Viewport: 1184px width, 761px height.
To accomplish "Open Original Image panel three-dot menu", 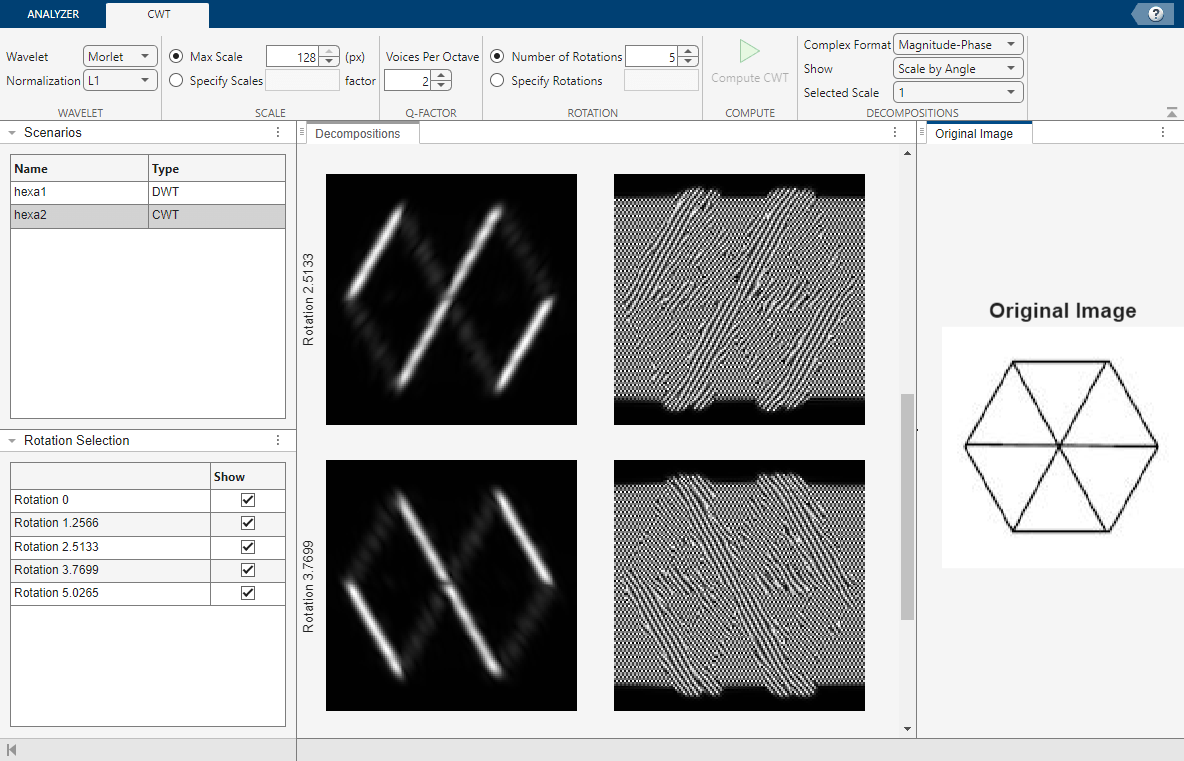I will pyautogui.click(x=1163, y=132).
